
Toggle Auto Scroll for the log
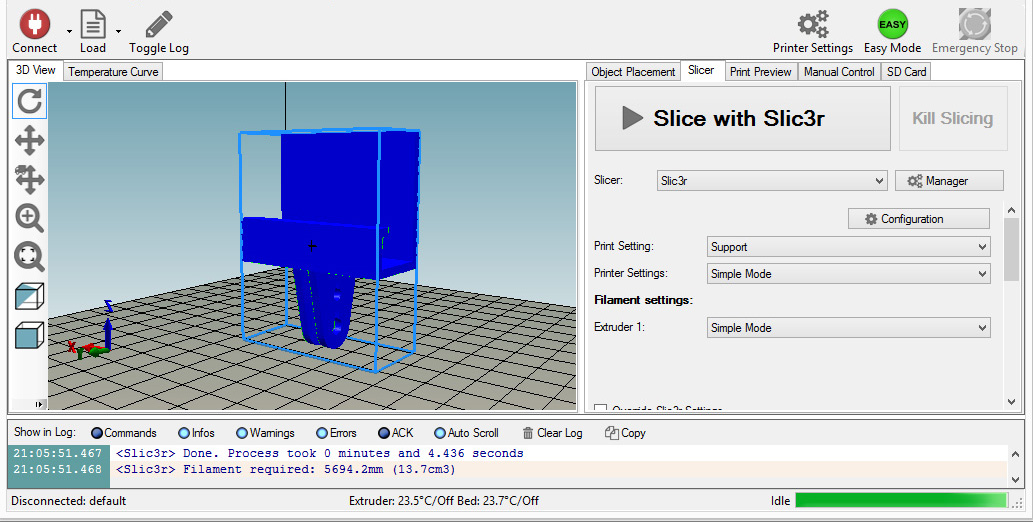(466, 433)
